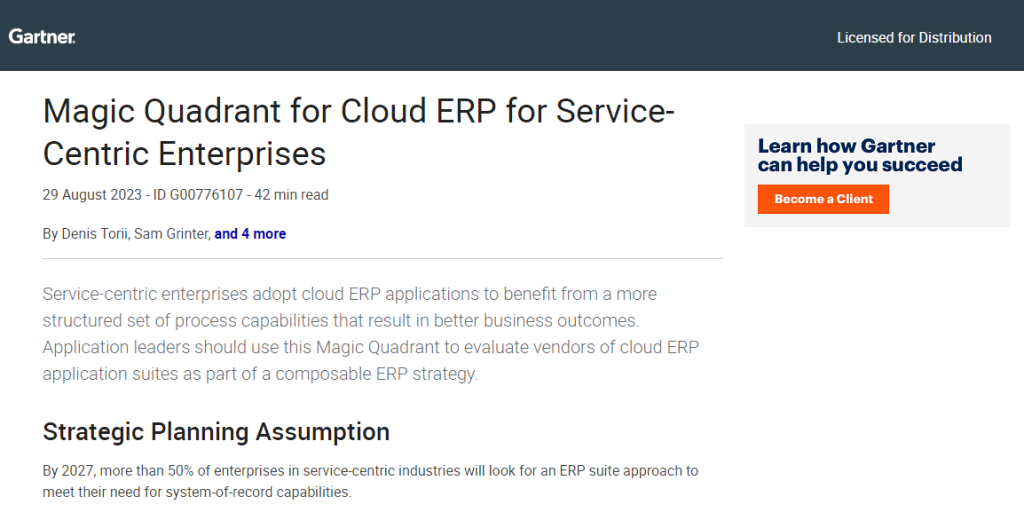Click the empty dark header bar area
The height and width of the screenshot is (528, 1024).
(457, 35)
